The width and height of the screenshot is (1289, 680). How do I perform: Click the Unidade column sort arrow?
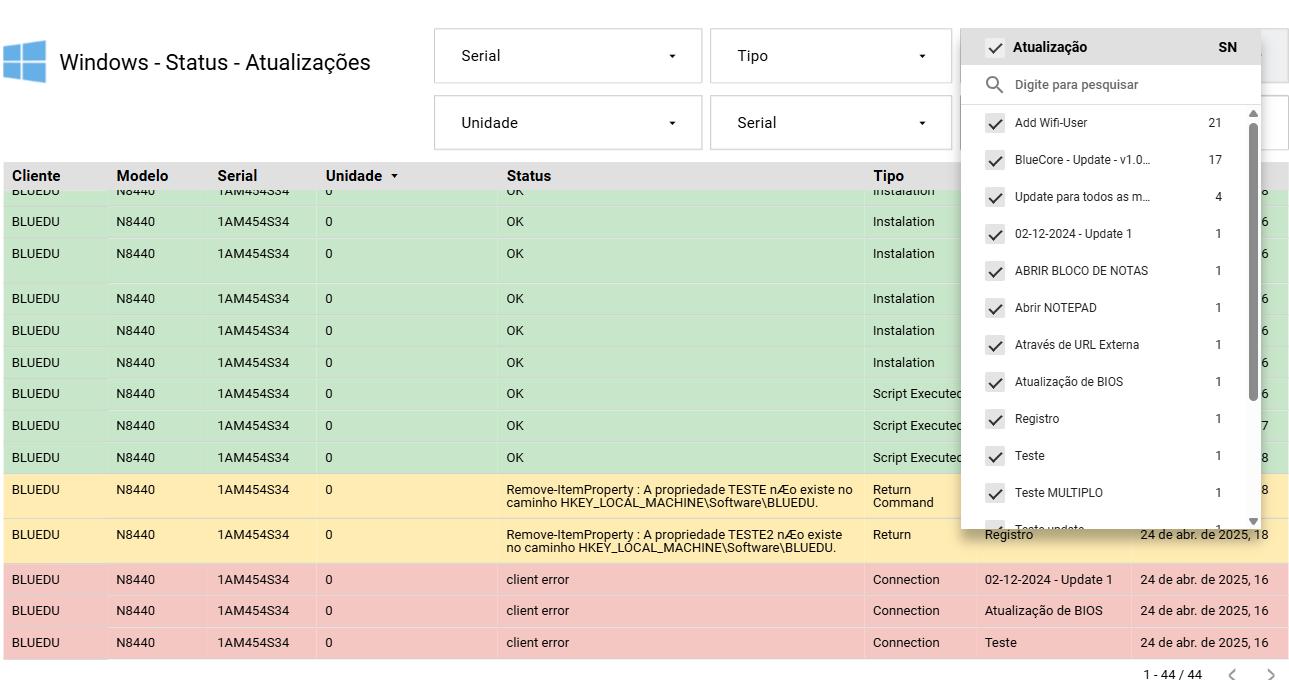click(394, 176)
